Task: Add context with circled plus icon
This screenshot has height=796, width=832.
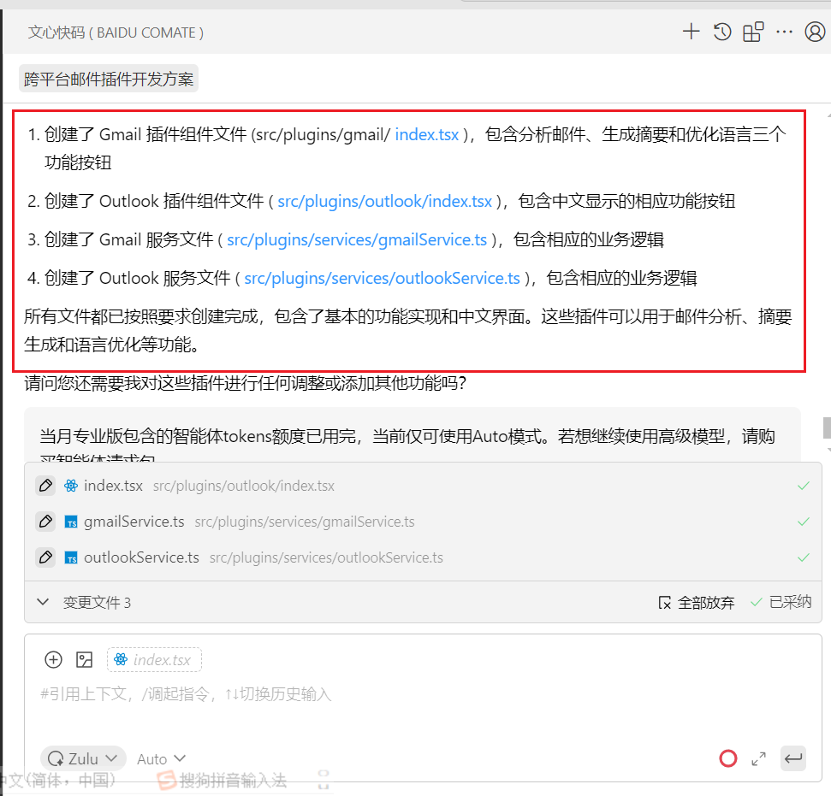Action: click(x=53, y=660)
